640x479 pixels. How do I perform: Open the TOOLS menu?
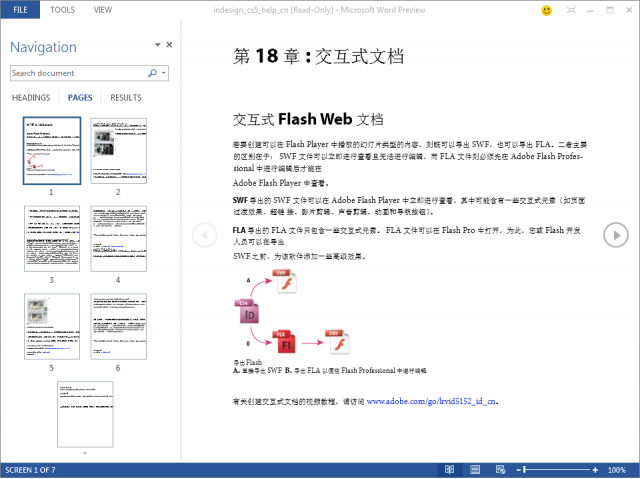[62, 10]
